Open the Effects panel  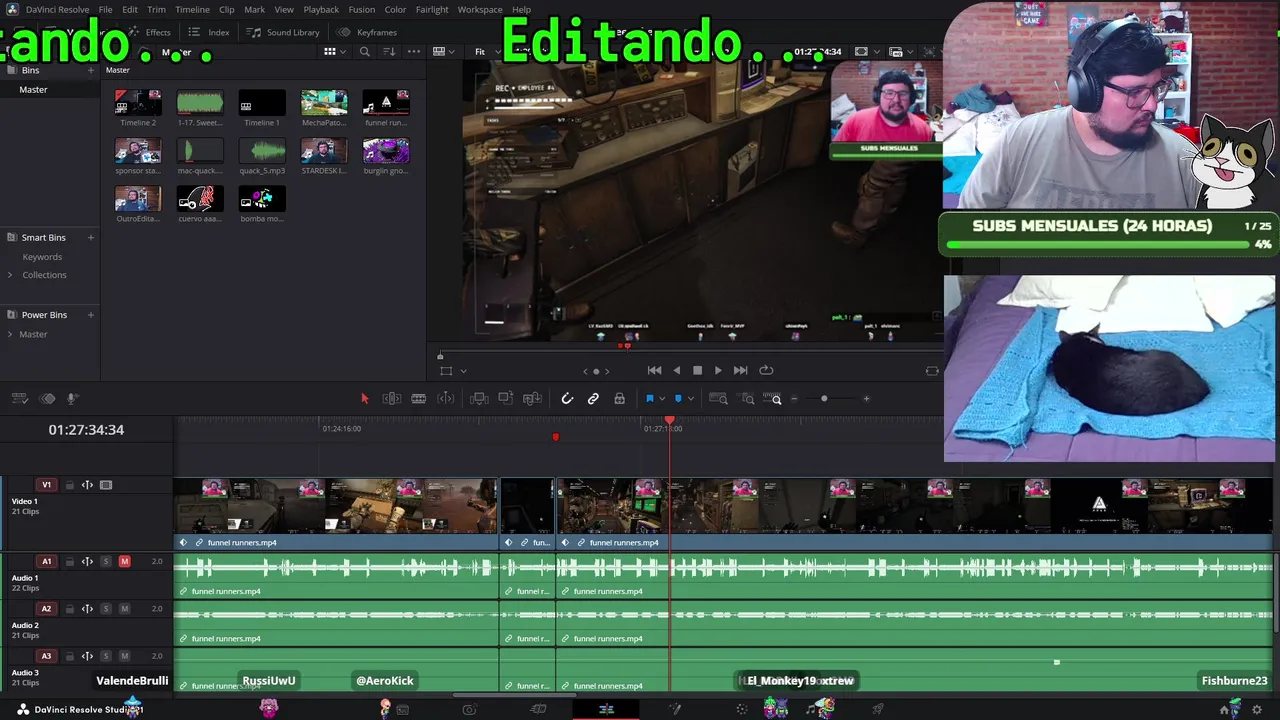(x=150, y=32)
